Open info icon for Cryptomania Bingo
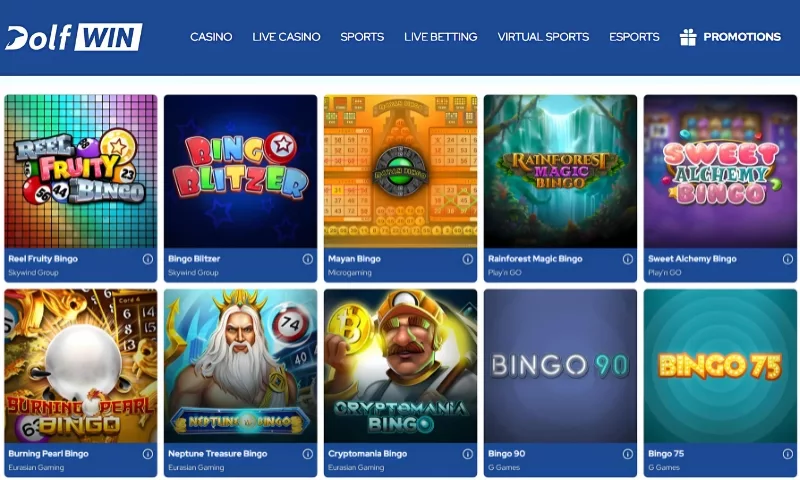The height and width of the screenshot is (480, 800). 467,454
